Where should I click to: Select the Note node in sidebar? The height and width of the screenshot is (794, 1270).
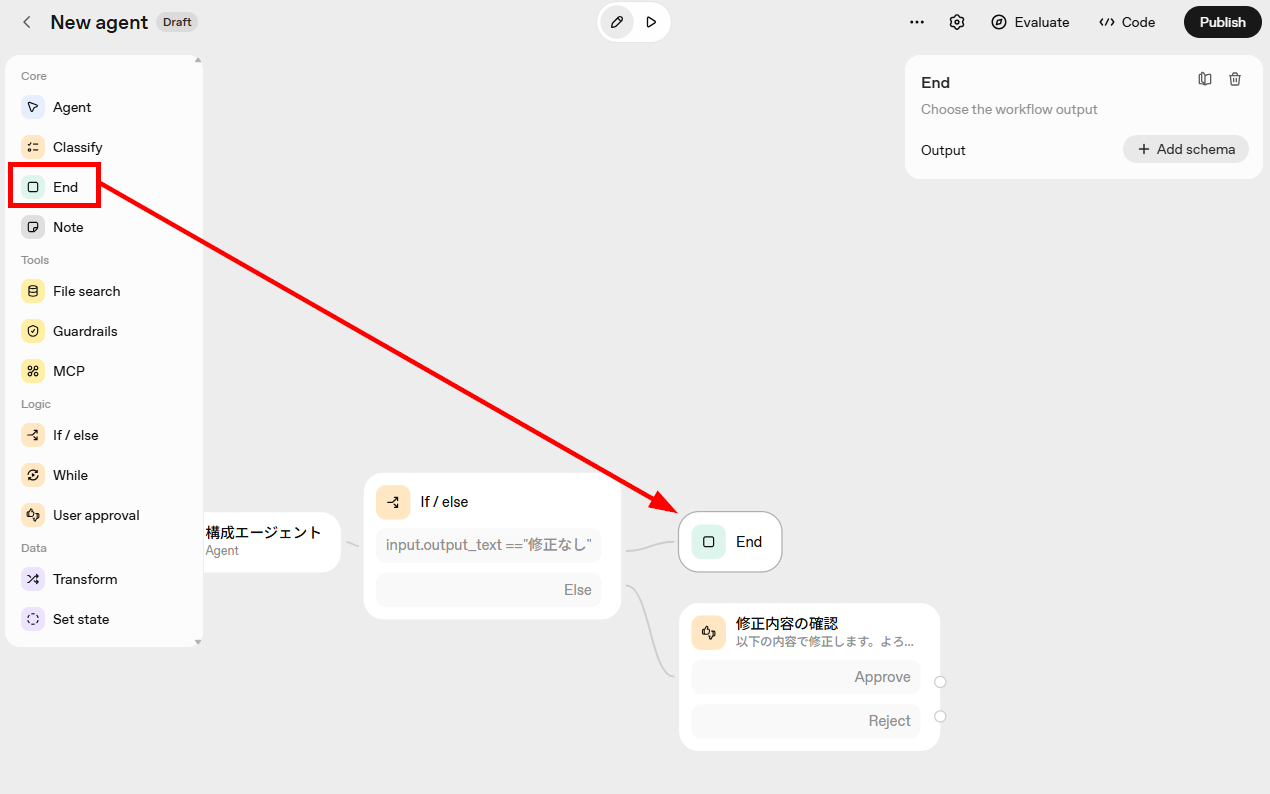104,227
